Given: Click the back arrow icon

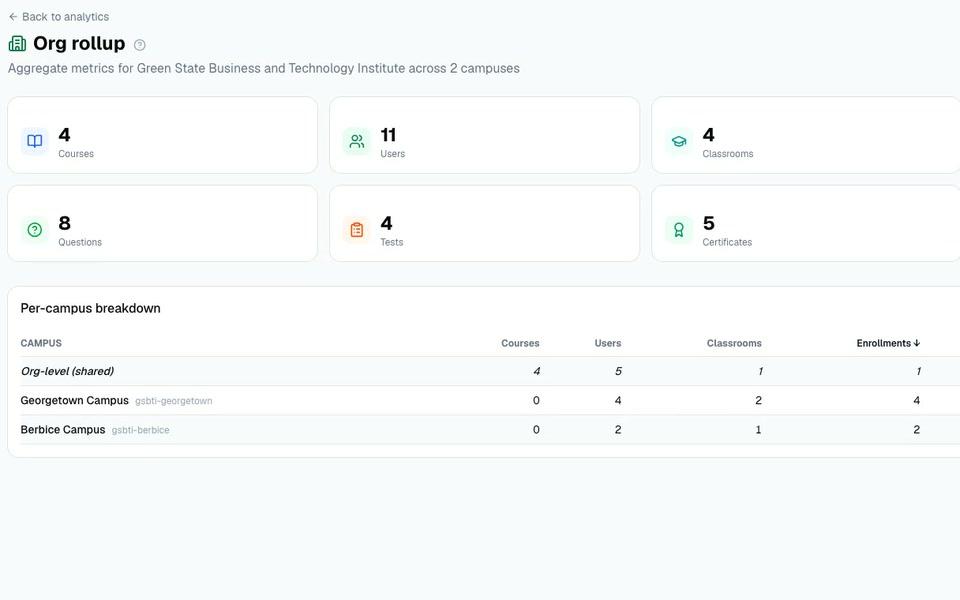Looking at the screenshot, I should tap(13, 17).
